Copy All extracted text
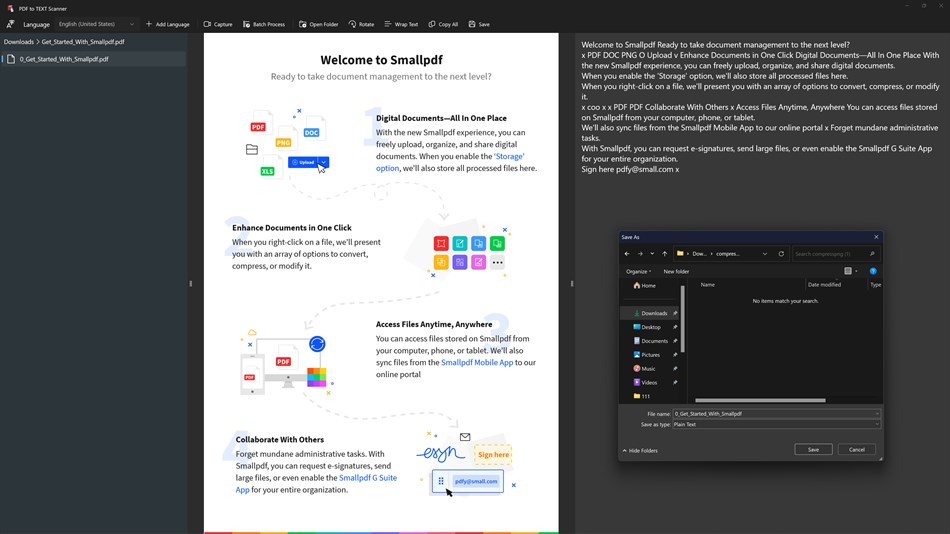The height and width of the screenshot is (534, 950). coord(443,24)
